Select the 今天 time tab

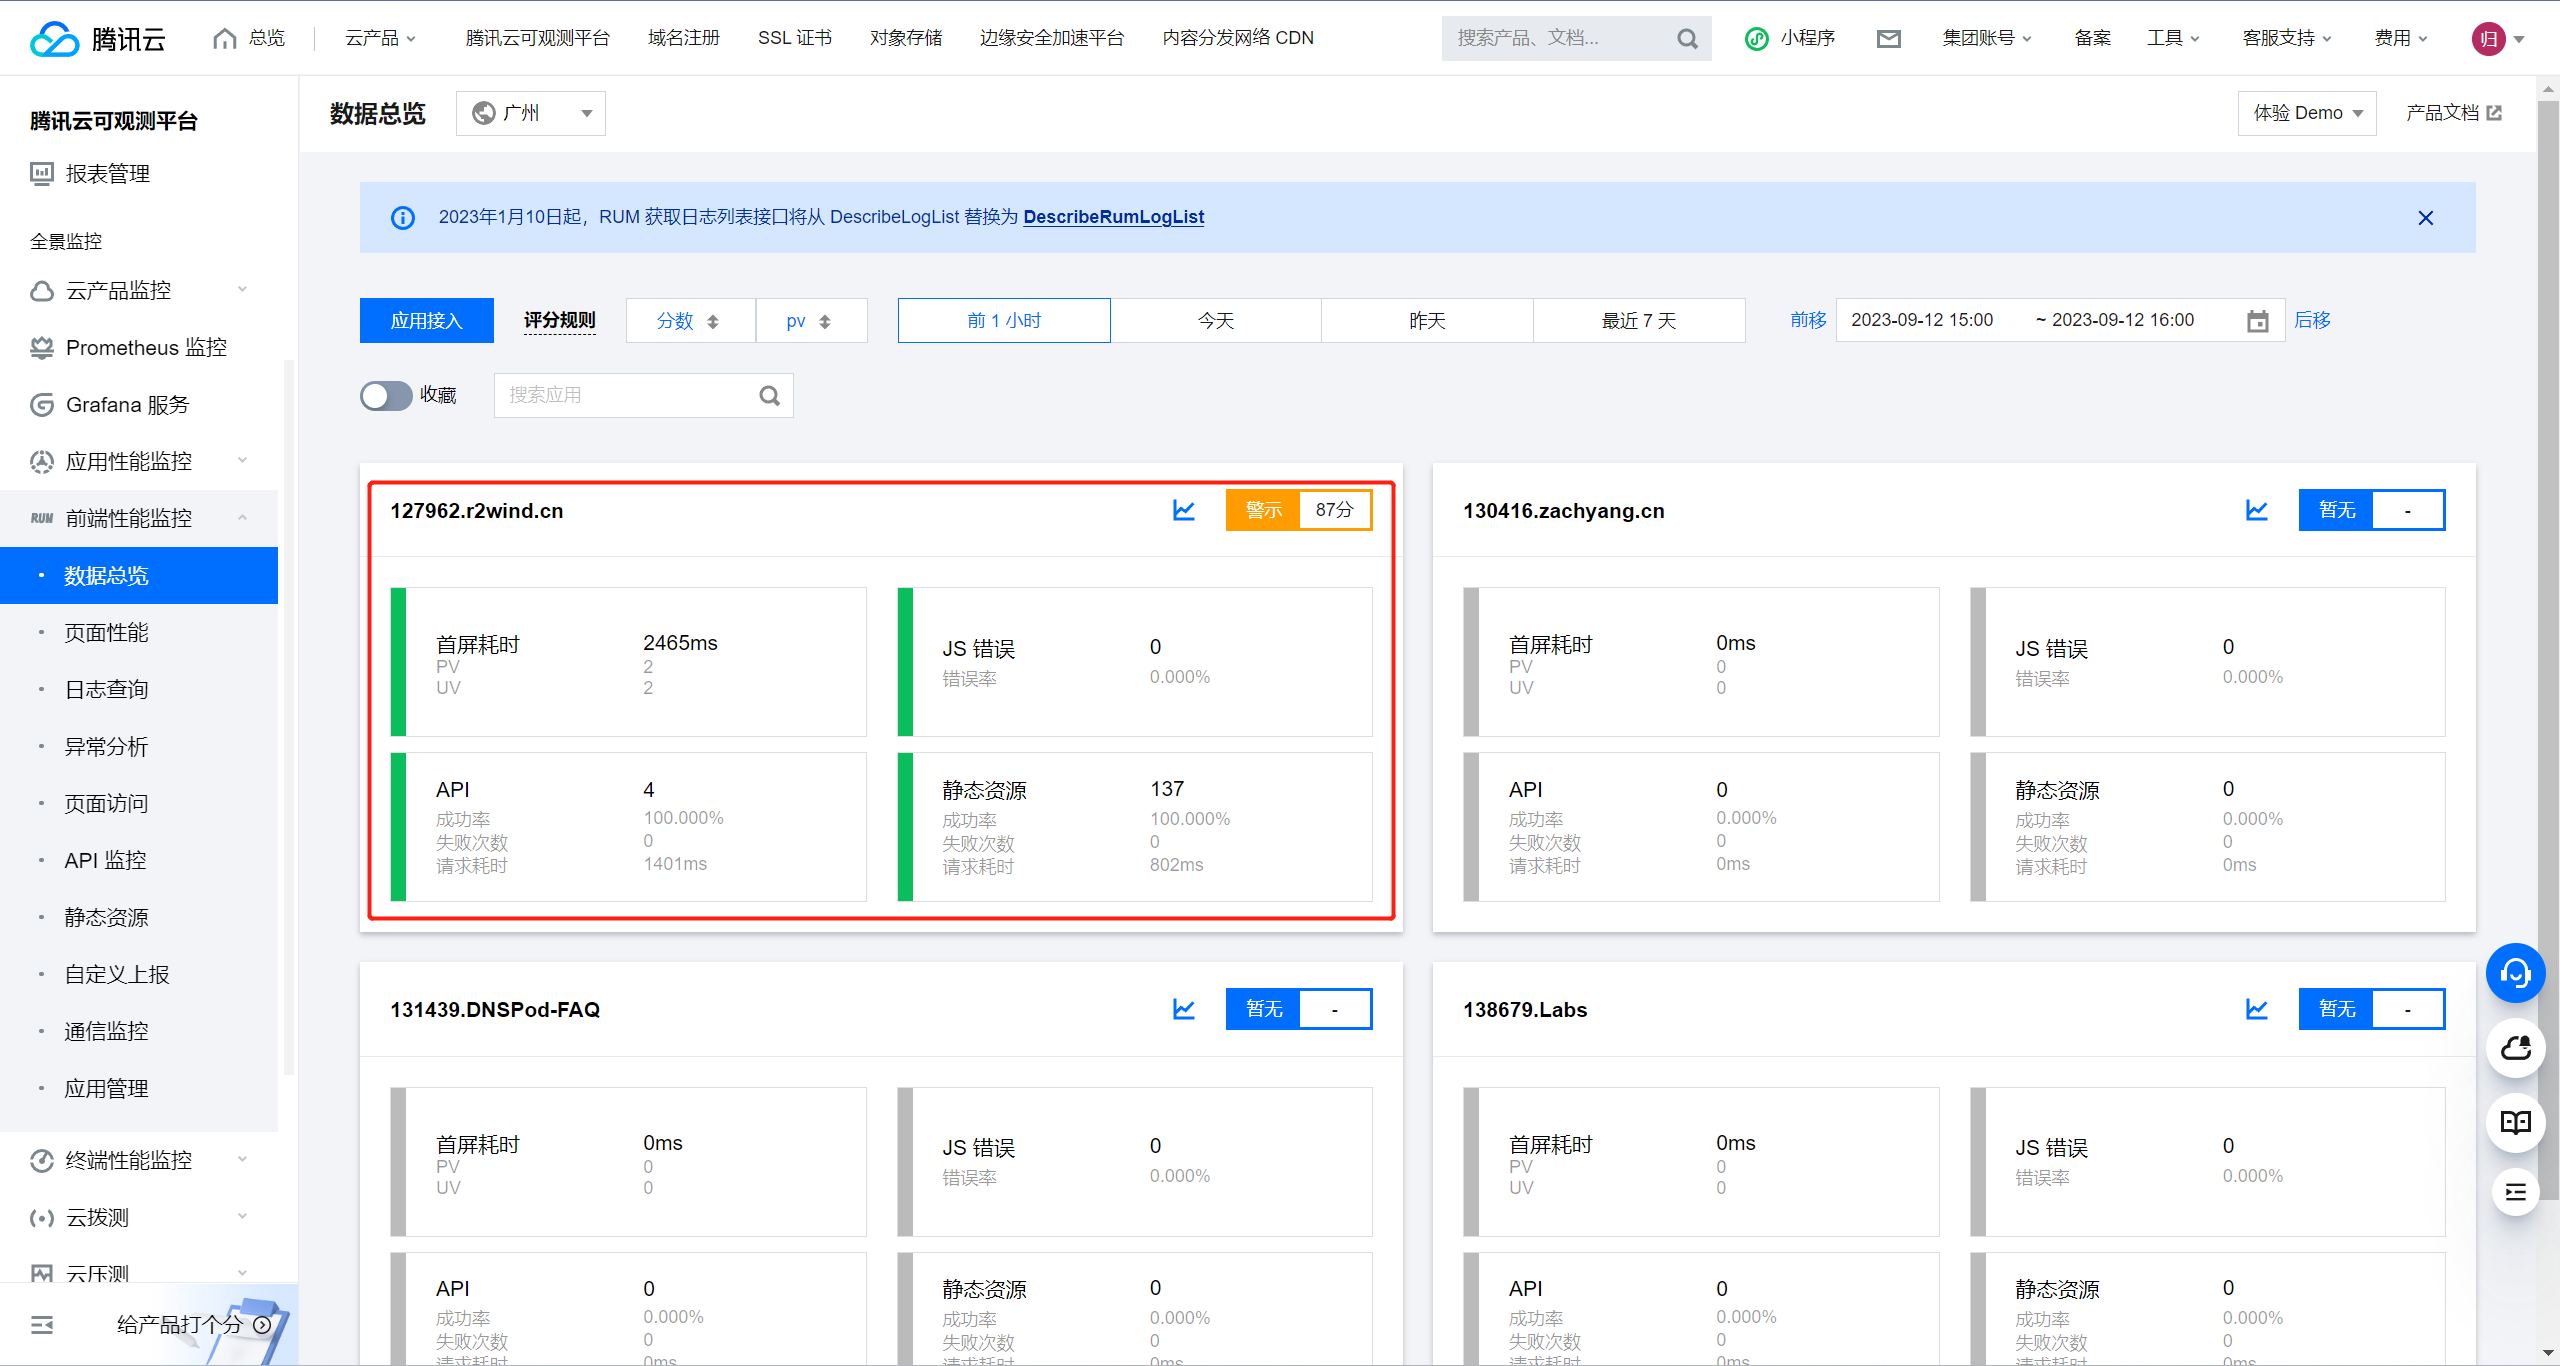[1216, 321]
